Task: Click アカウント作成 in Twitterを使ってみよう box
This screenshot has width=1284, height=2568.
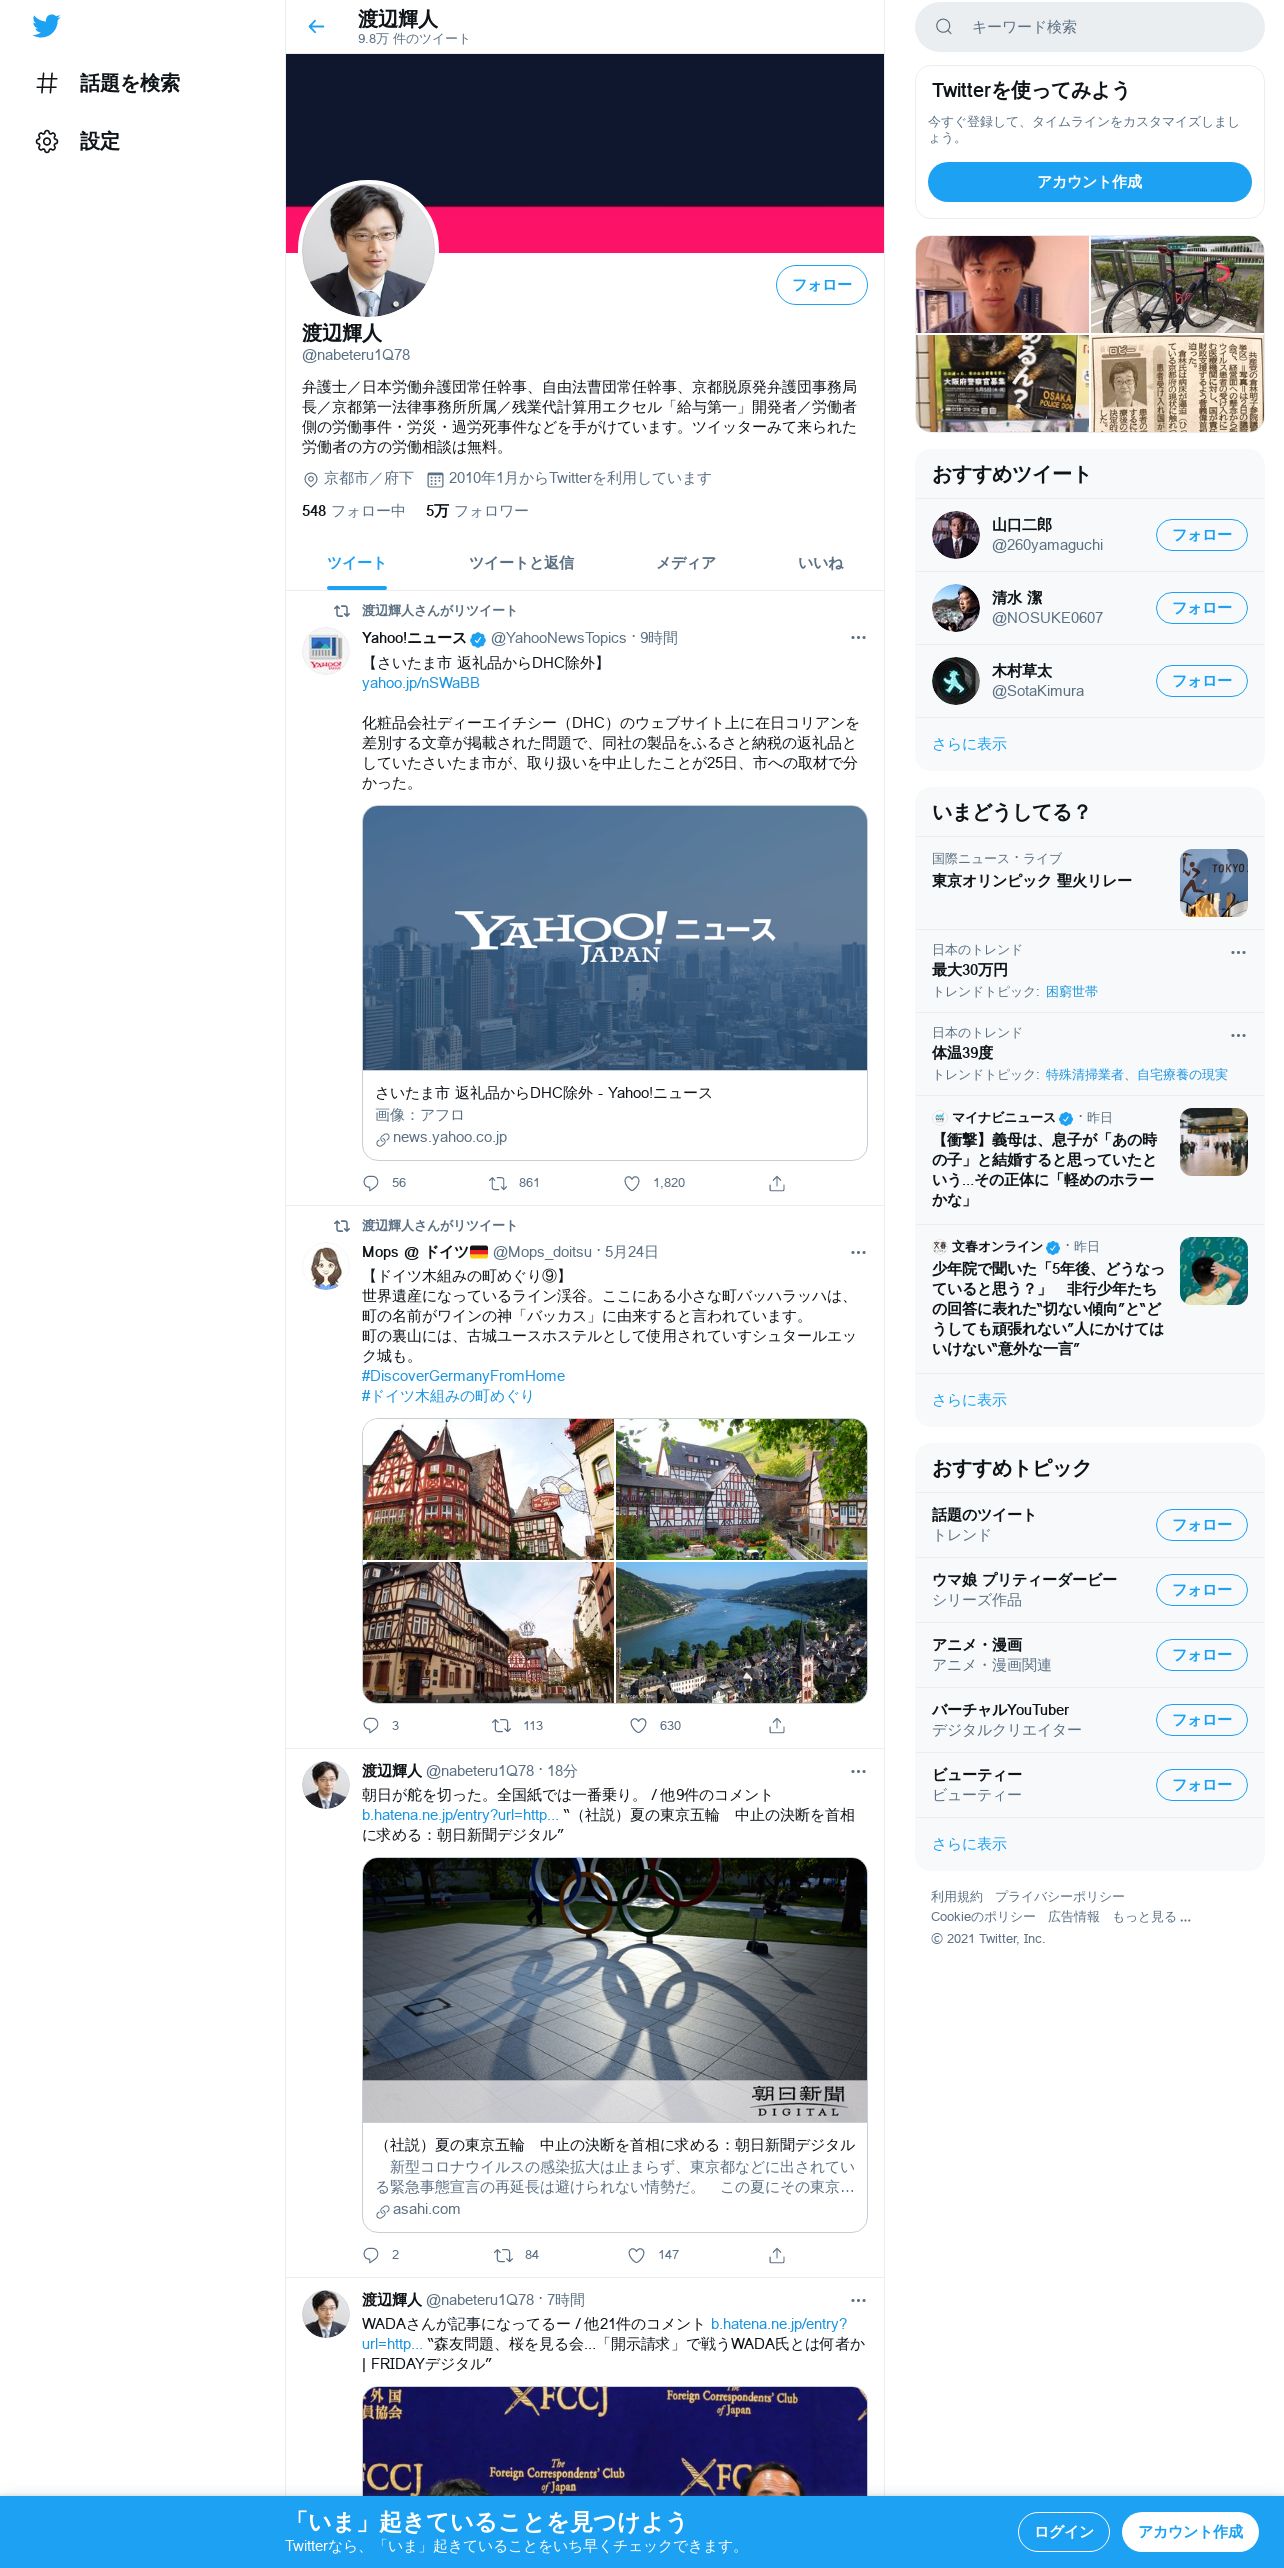Action: pos(1089,182)
